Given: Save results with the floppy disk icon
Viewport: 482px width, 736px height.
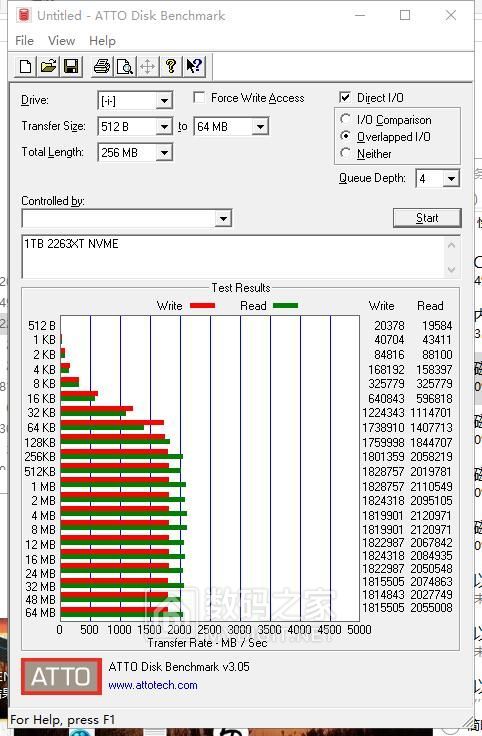Looking at the screenshot, I should pos(71,66).
